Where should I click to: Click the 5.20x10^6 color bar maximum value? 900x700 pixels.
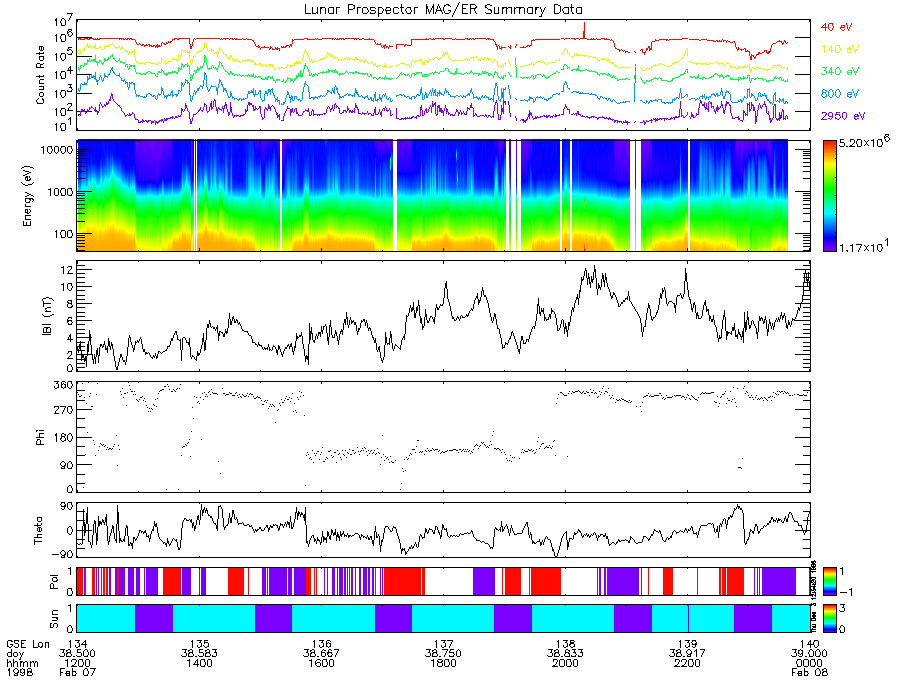tap(865, 142)
